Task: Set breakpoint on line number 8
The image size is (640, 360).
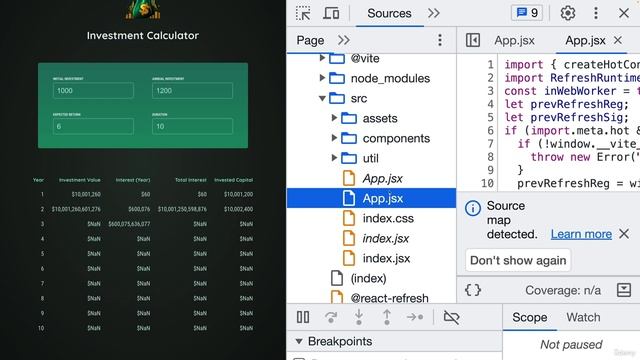Action: point(490,157)
